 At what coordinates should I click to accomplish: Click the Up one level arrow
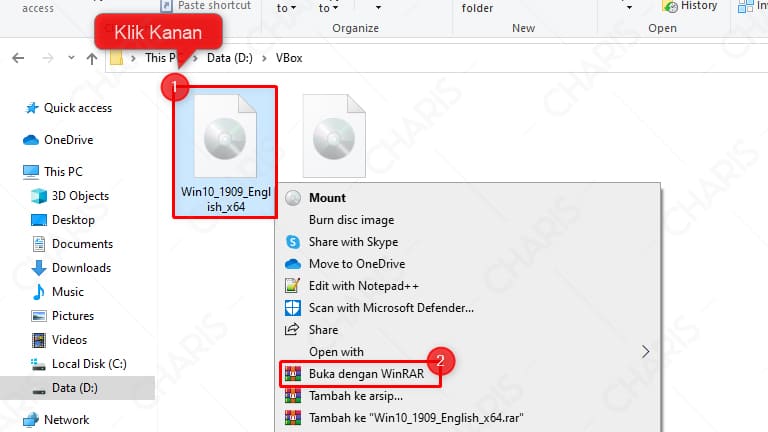[92, 58]
